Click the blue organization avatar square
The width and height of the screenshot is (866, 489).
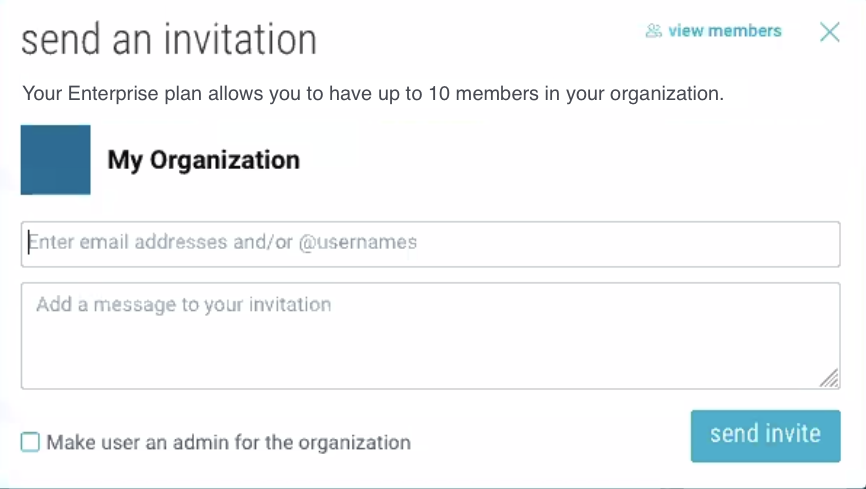pos(56,160)
